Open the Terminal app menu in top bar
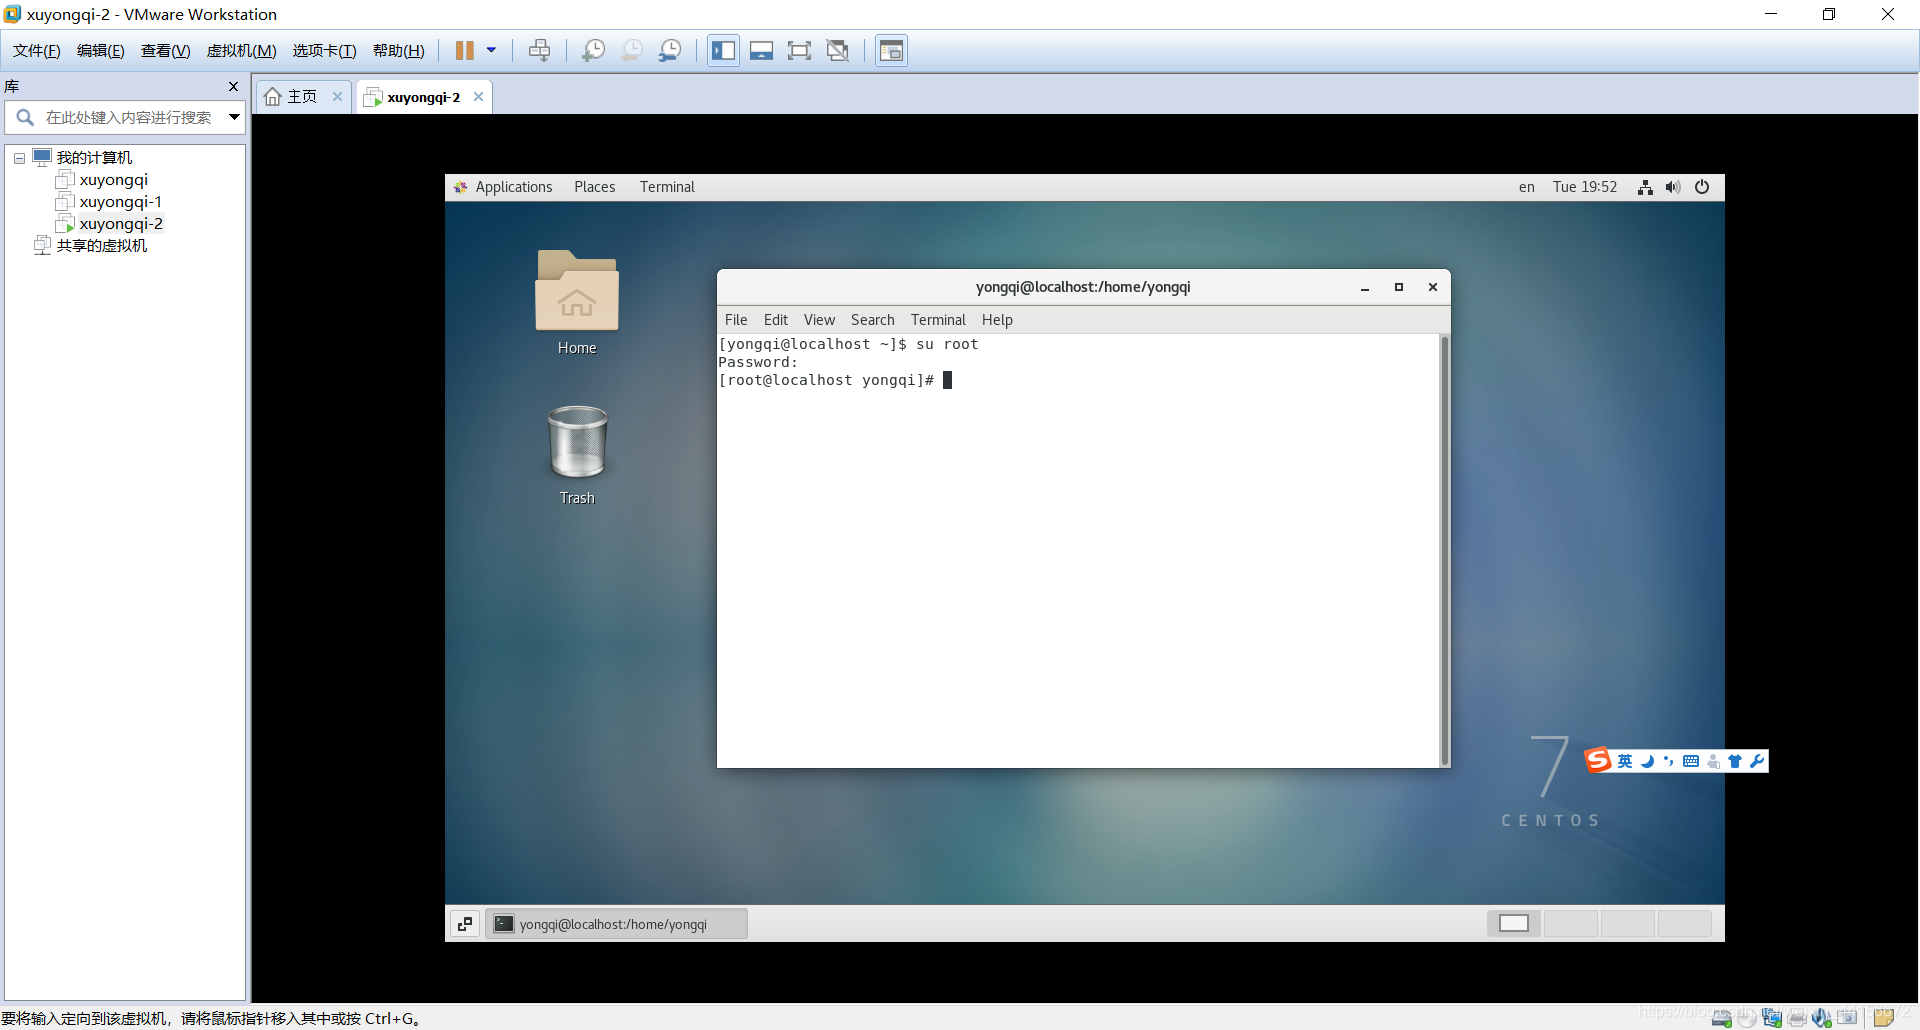Image resolution: width=1920 pixels, height=1030 pixels. [667, 187]
